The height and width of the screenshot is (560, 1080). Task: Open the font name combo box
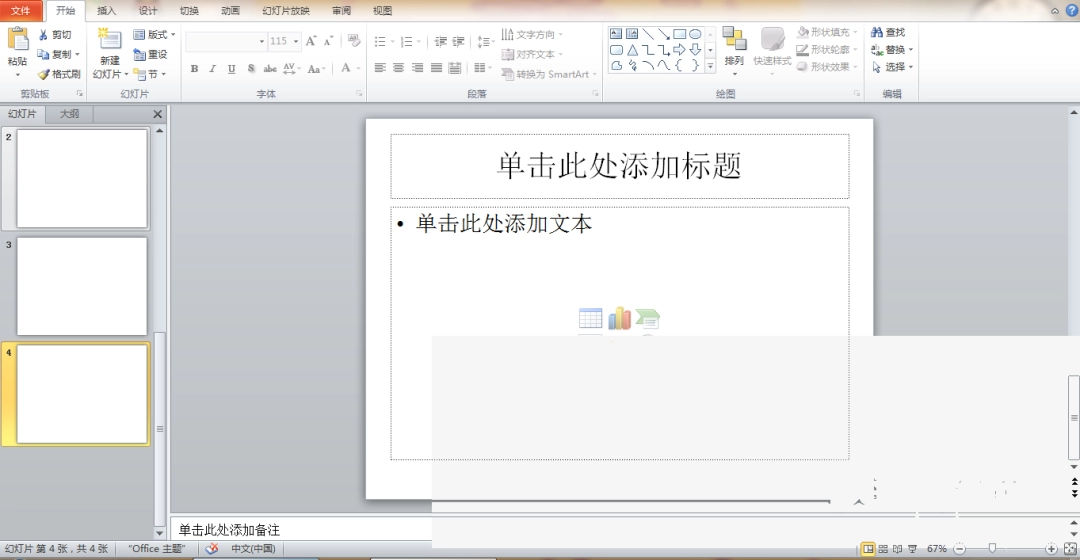point(226,41)
